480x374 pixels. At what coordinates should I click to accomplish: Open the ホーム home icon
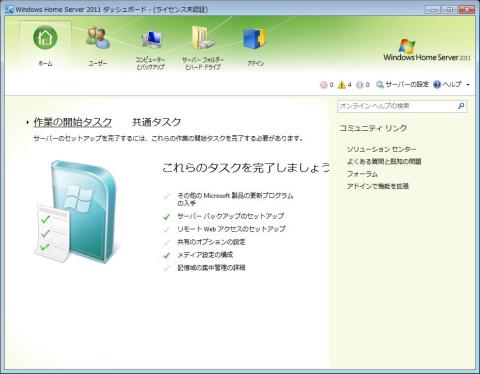[x=45, y=37]
